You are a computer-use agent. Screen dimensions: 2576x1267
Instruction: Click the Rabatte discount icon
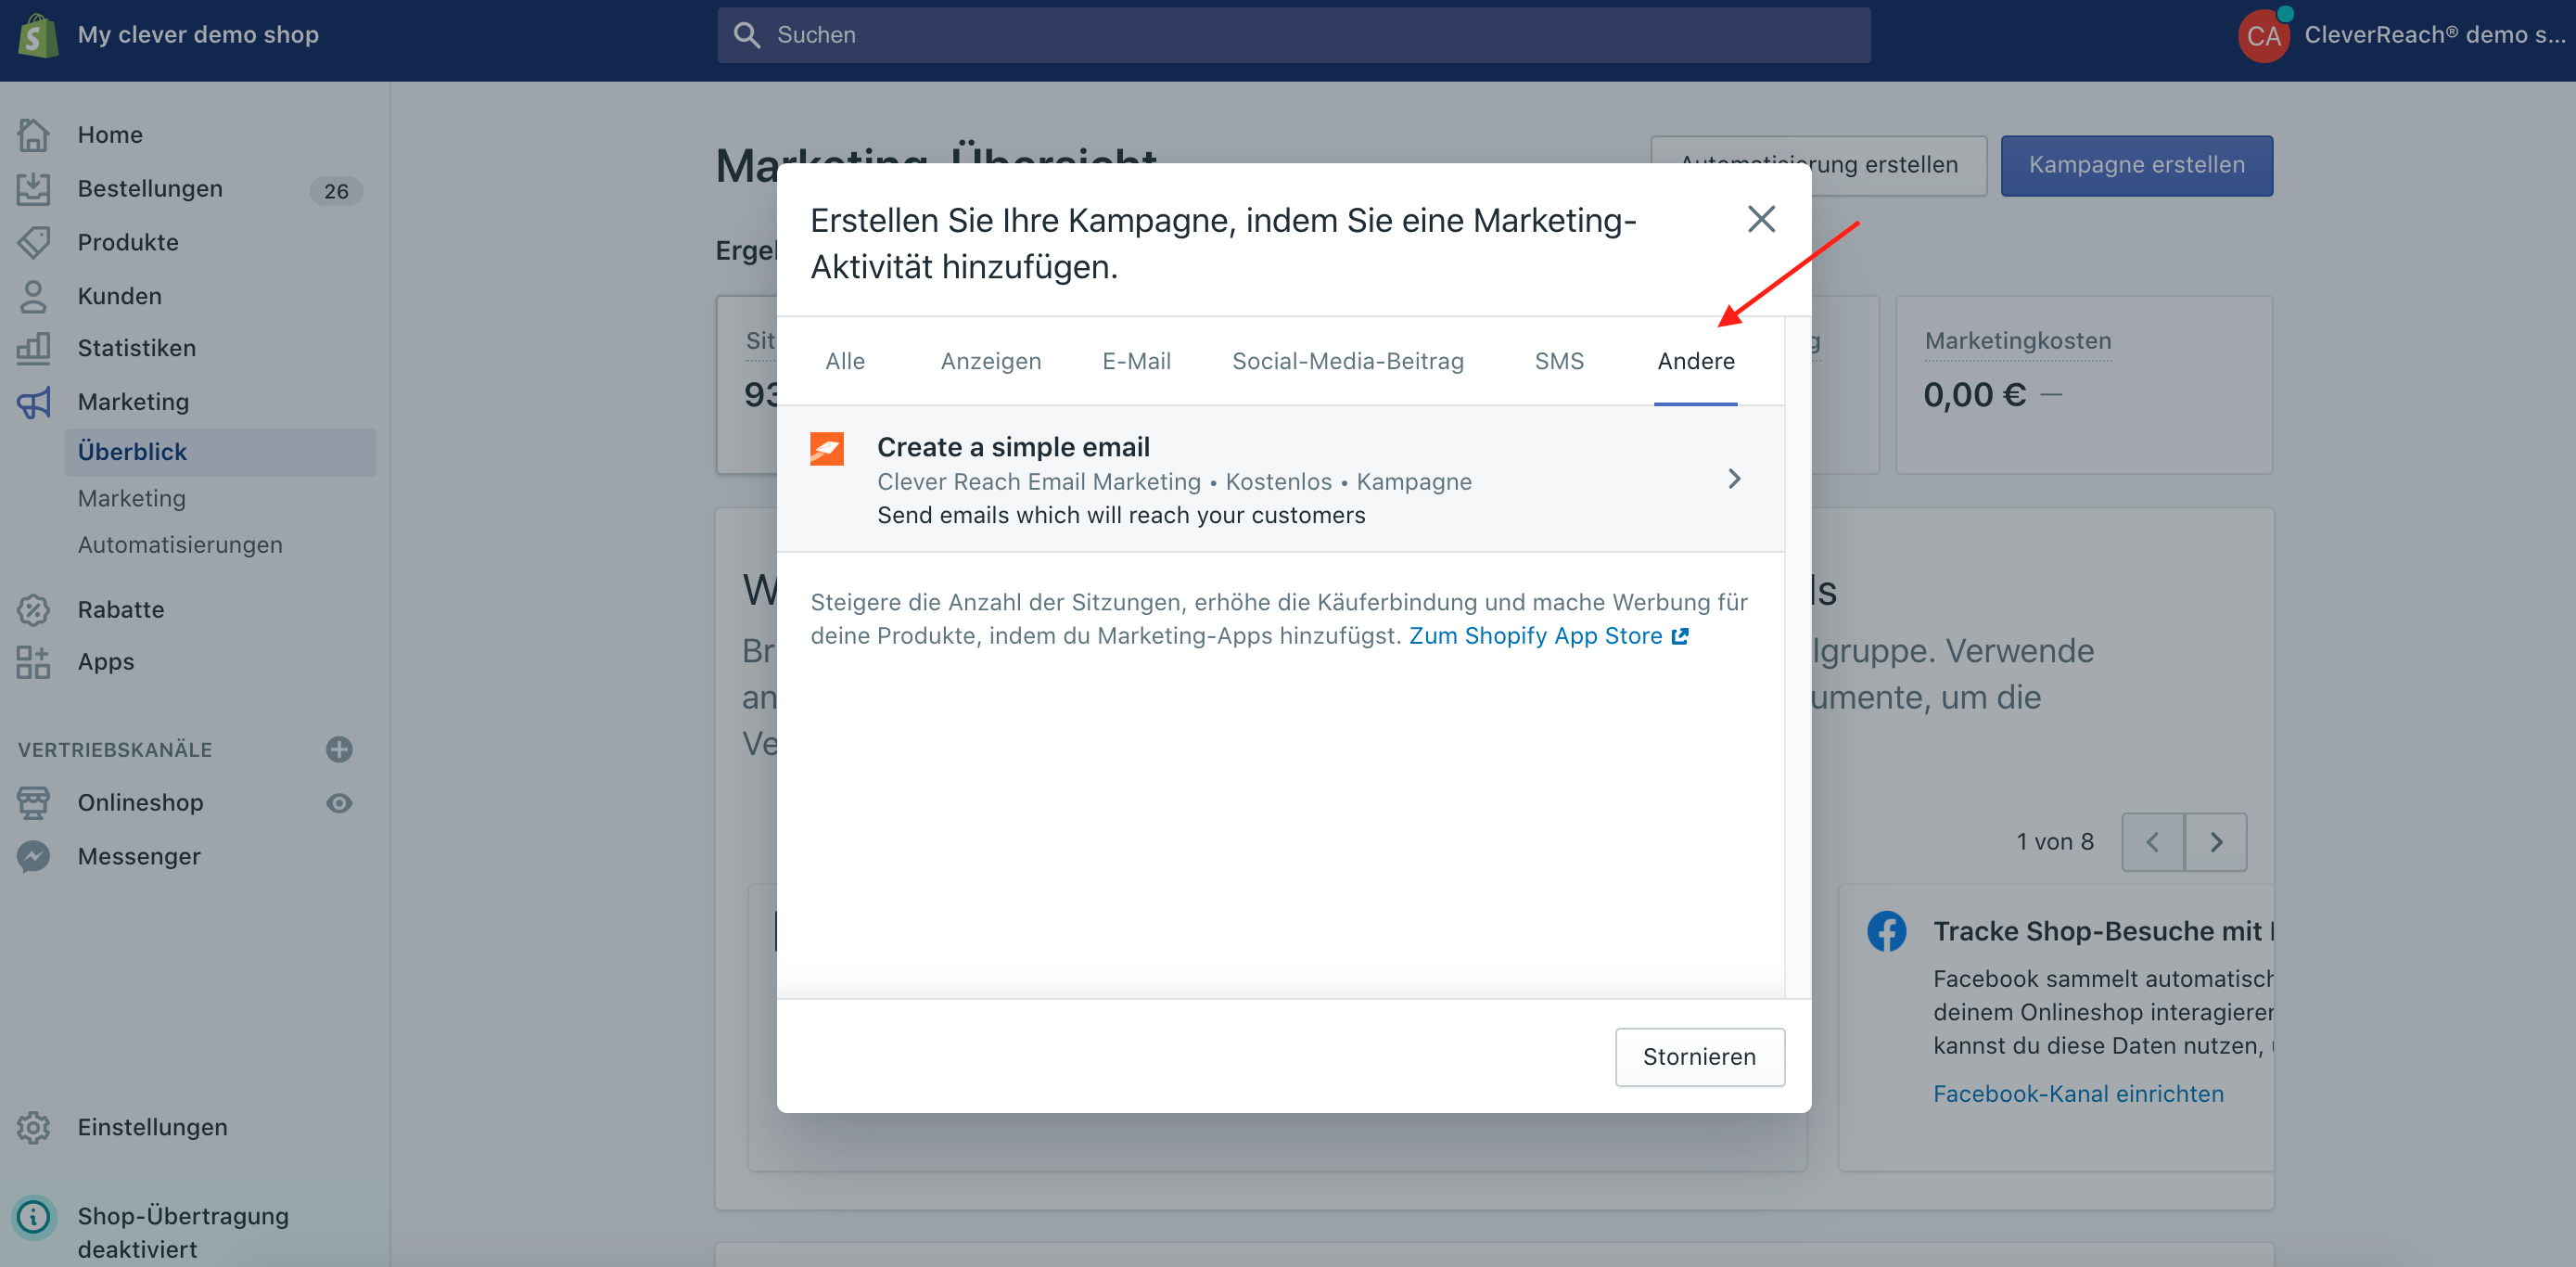33,609
